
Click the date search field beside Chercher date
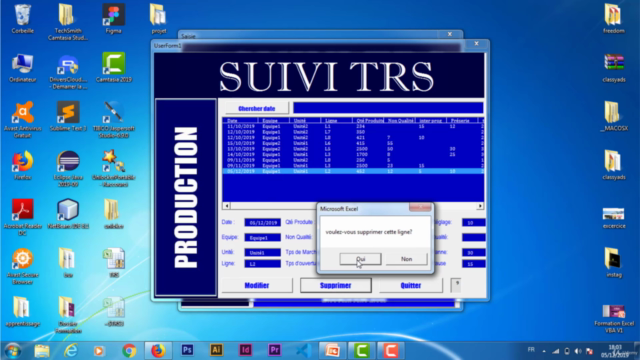388,108
